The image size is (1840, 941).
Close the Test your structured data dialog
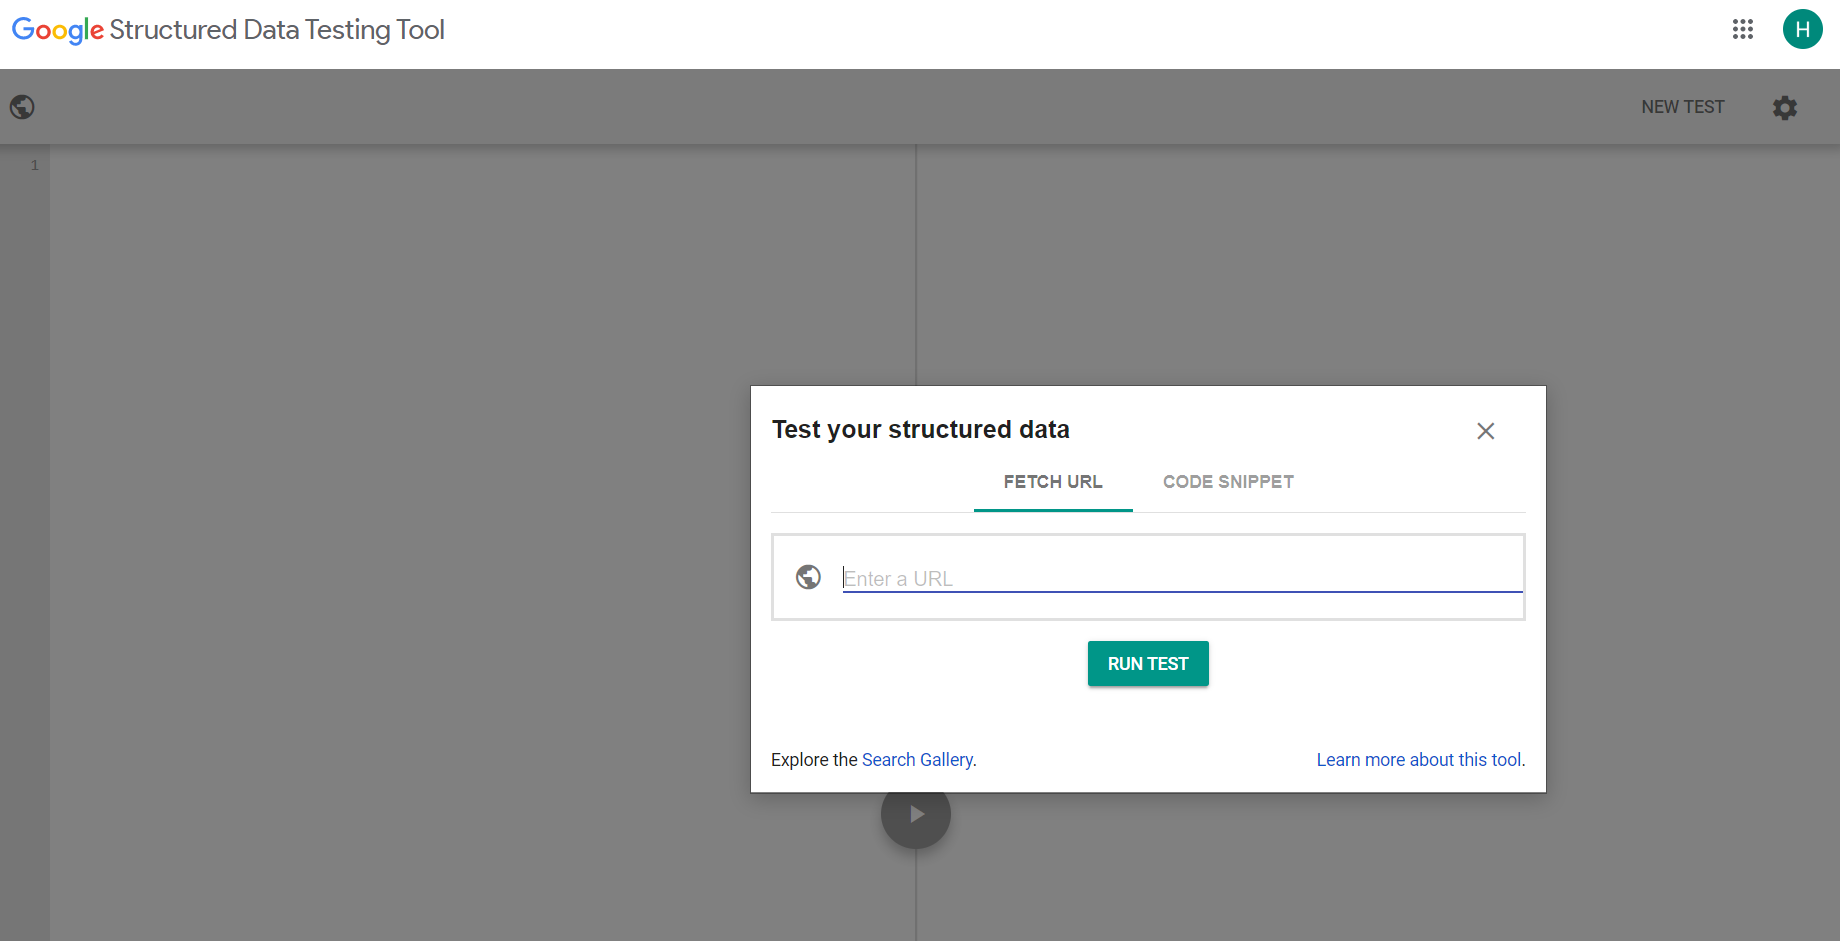coord(1485,431)
